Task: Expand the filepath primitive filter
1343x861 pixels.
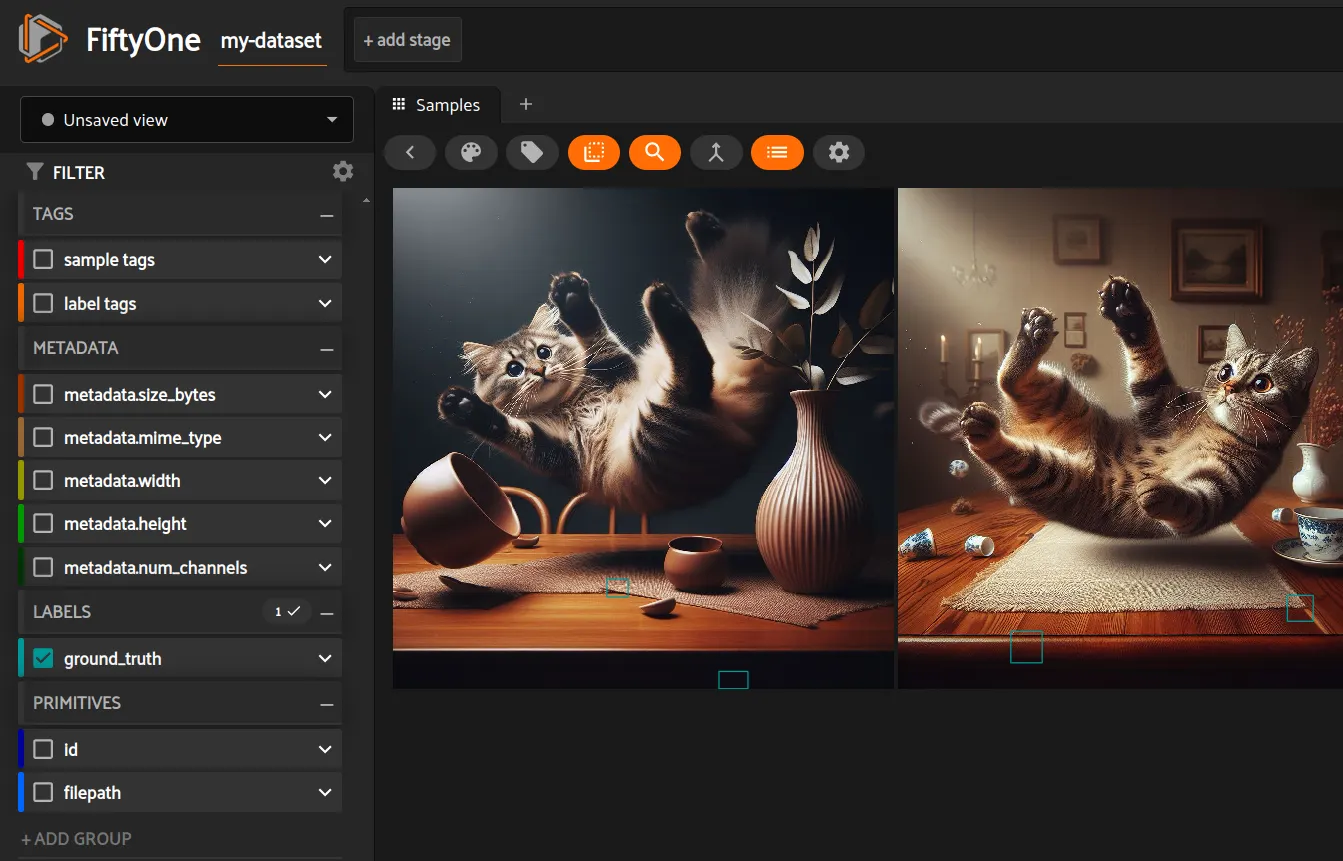Action: [x=323, y=792]
